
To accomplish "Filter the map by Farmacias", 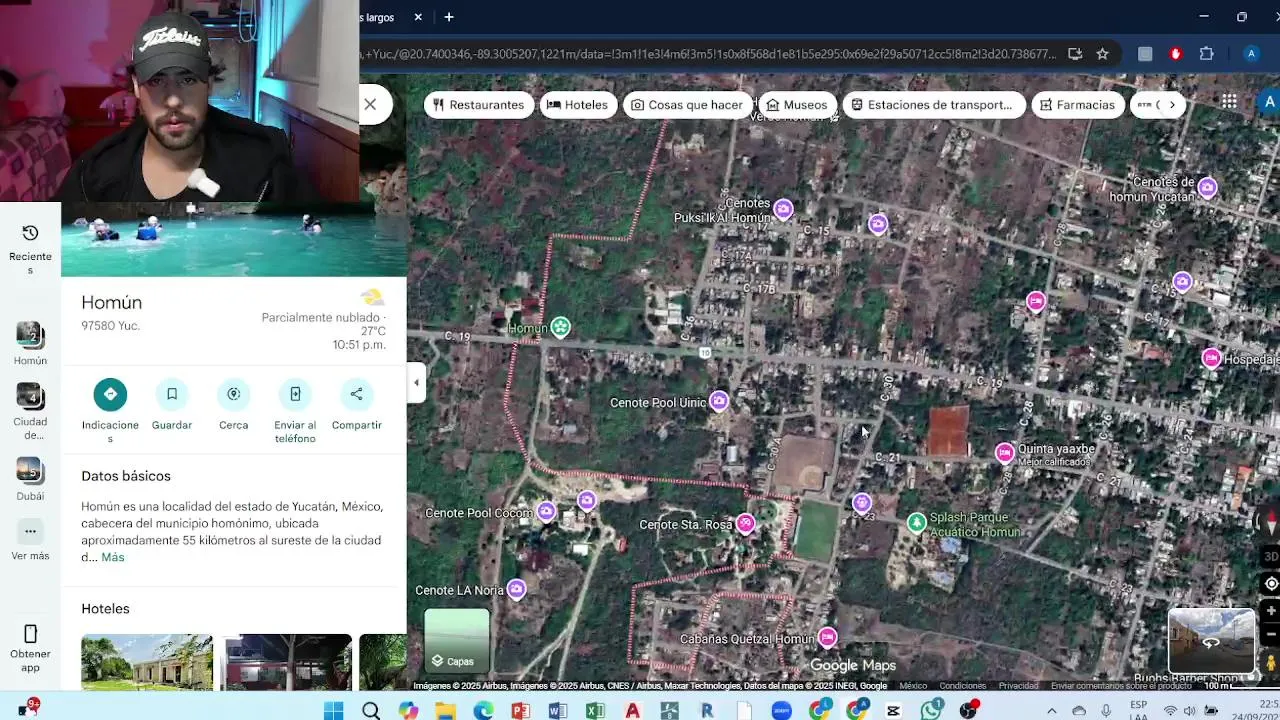I will (x=1077, y=105).
